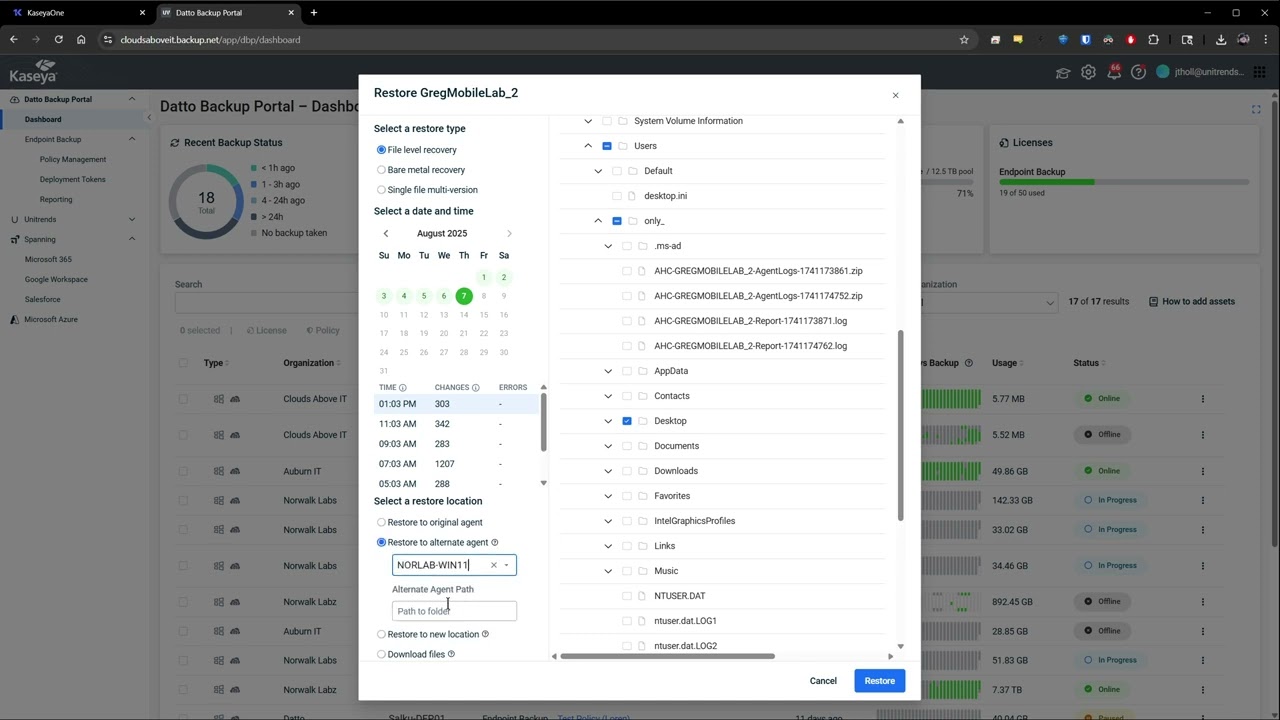Screen dimensions: 1280x720
Task: Open Chrome downloads icon
Action: [x=1221, y=40]
